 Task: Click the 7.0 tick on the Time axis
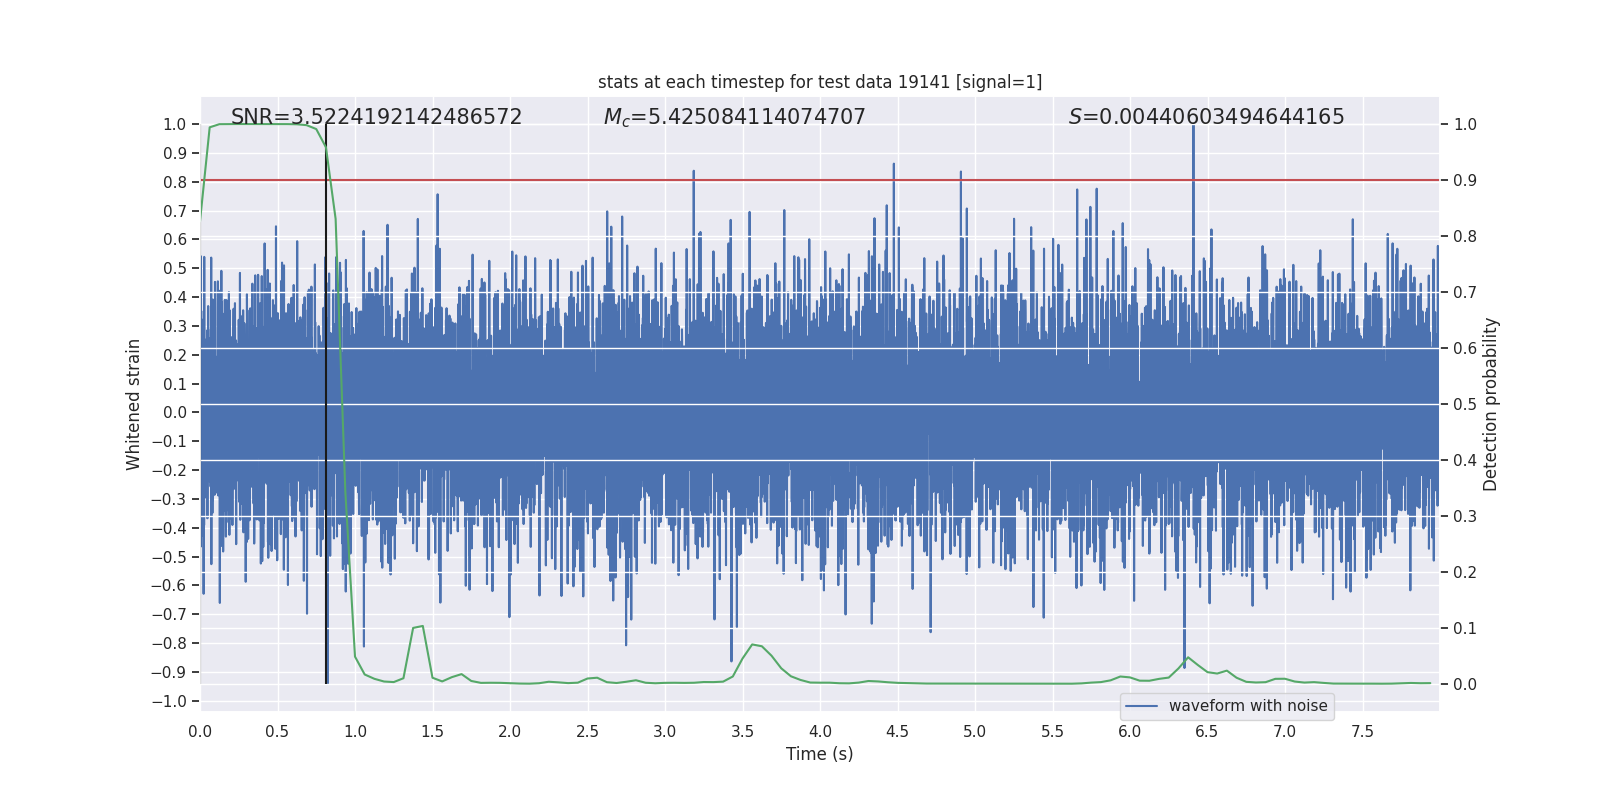[1285, 731]
